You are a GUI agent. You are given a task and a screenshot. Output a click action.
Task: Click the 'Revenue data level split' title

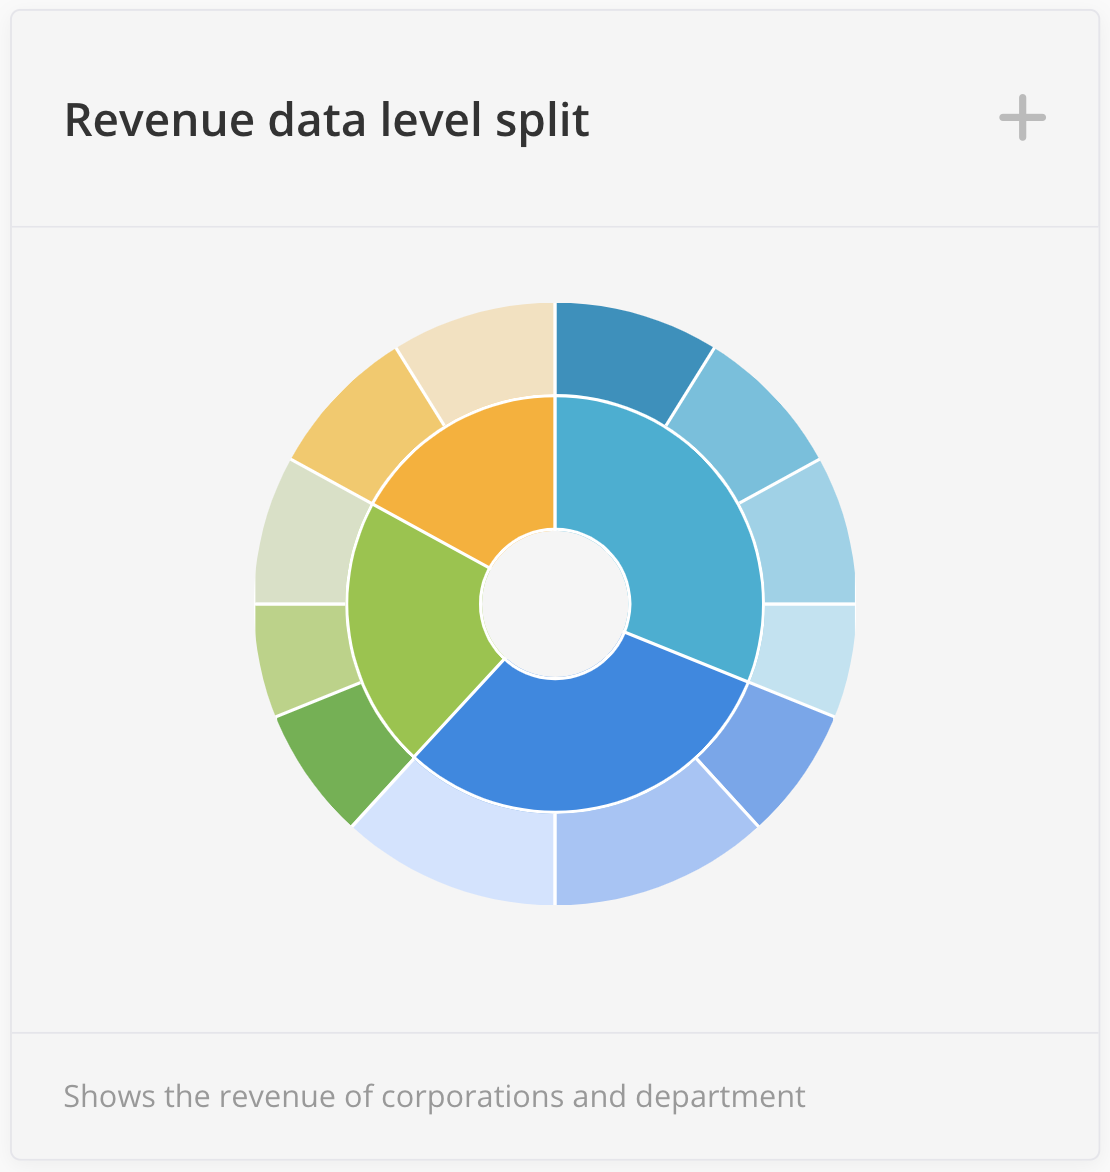(326, 120)
